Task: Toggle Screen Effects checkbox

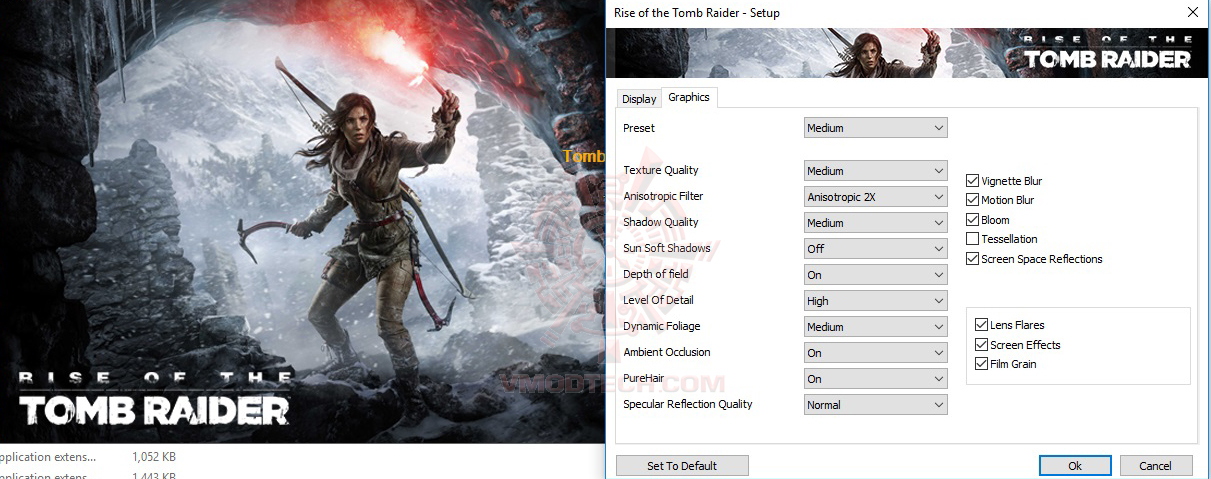Action: (x=982, y=345)
